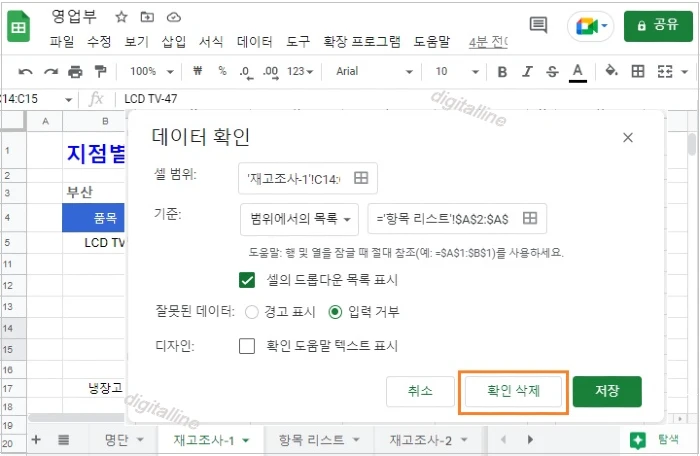
Task: Open the text color picker
Action: coord(578,72)
